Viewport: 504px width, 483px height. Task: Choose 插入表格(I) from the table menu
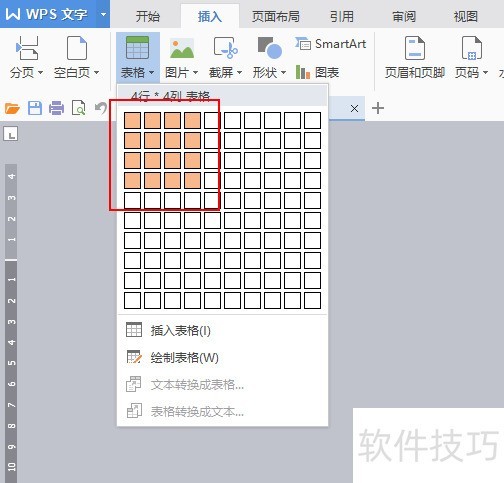[180, 331]
